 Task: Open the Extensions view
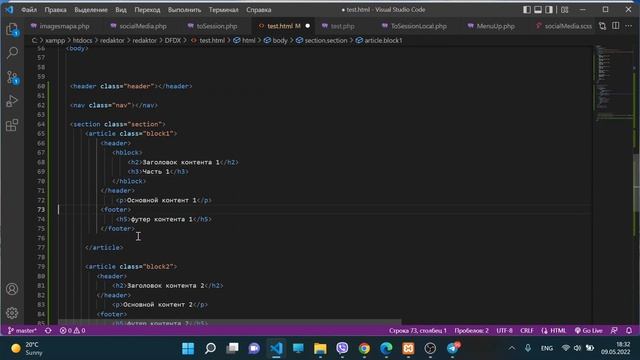point(12,125)
